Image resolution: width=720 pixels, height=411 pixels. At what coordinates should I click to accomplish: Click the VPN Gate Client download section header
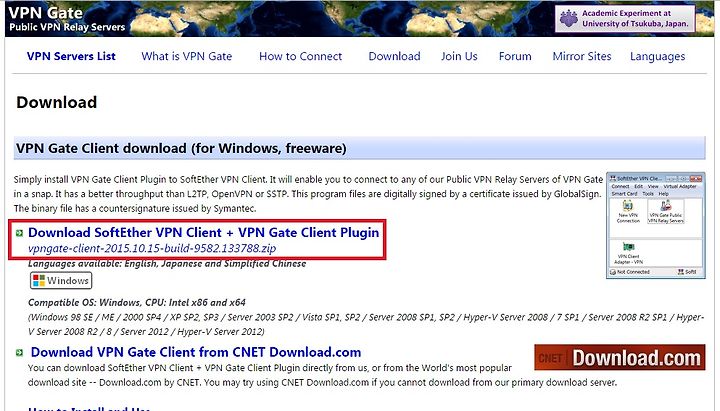(x=360, y=148)
